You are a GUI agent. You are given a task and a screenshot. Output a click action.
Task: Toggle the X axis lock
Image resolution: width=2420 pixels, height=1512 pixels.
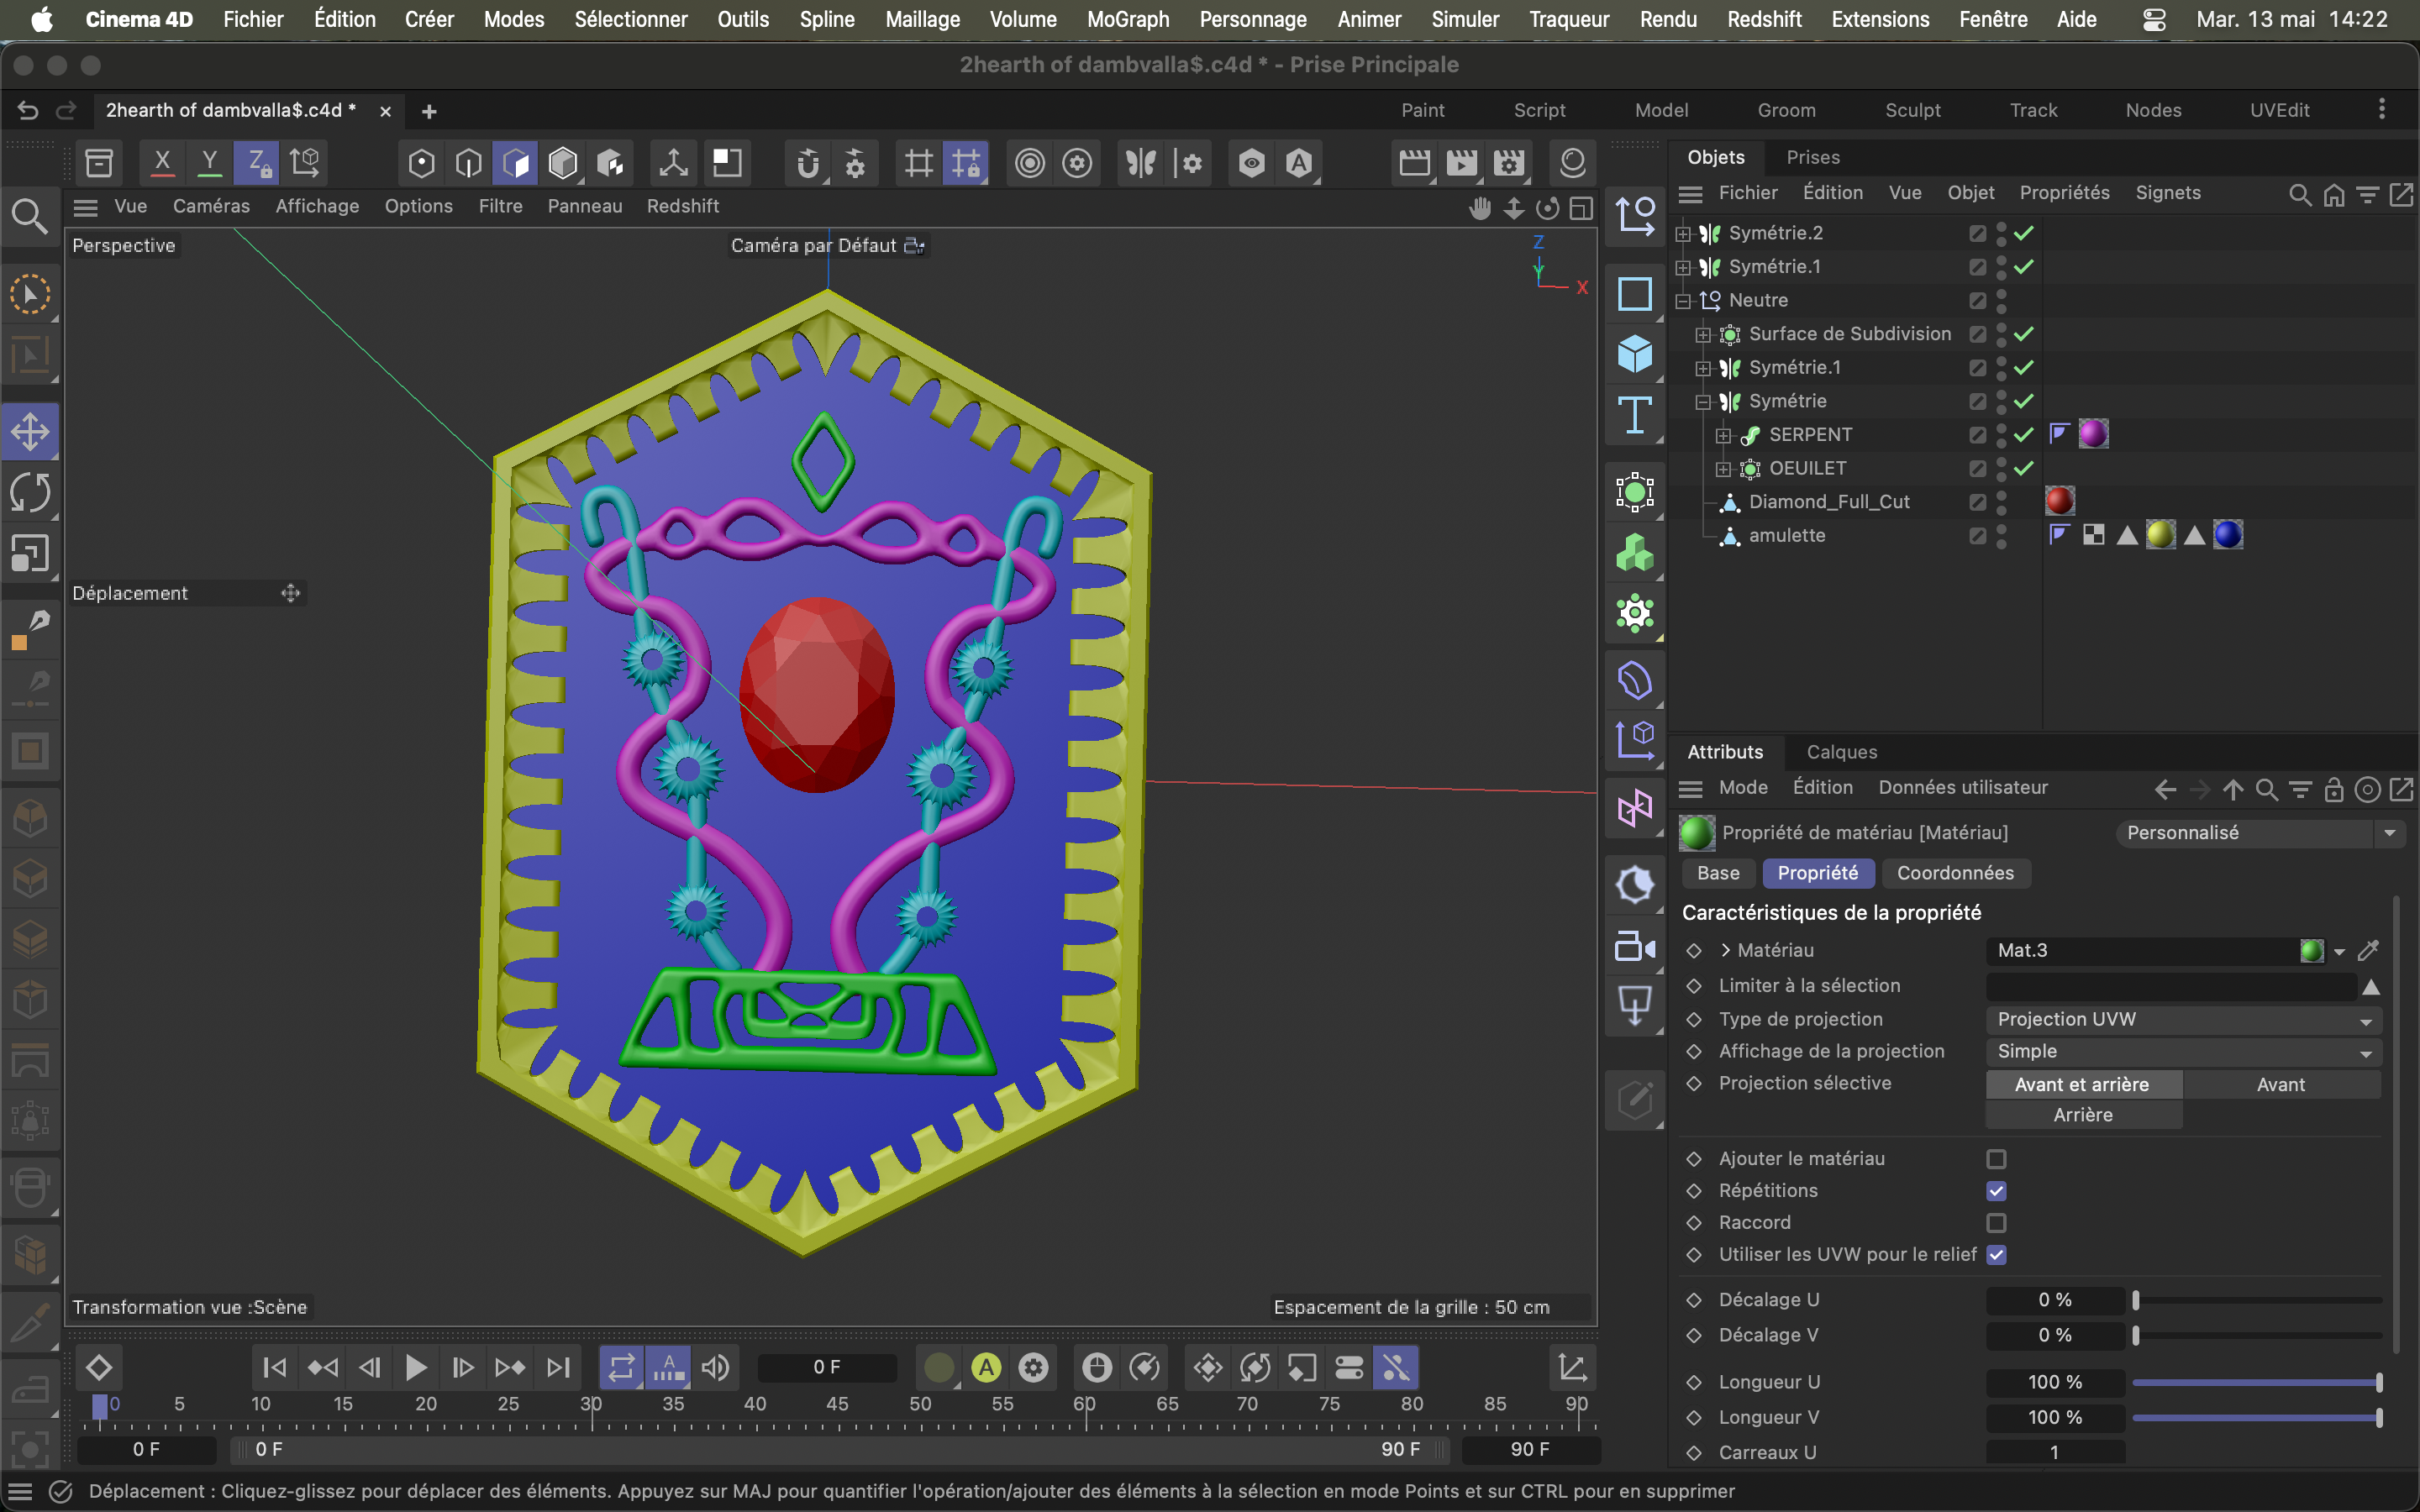click(162, 162)
